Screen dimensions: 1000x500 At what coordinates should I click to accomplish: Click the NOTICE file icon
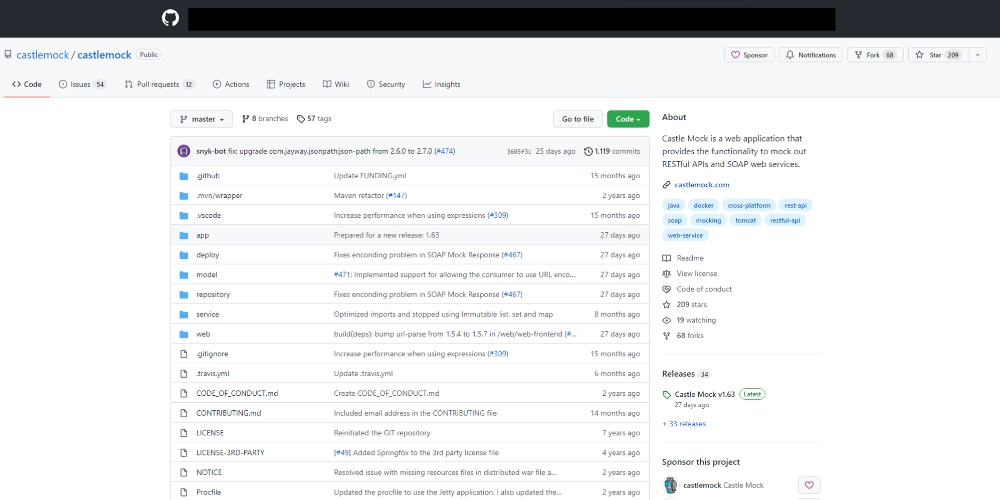(184, 473)
